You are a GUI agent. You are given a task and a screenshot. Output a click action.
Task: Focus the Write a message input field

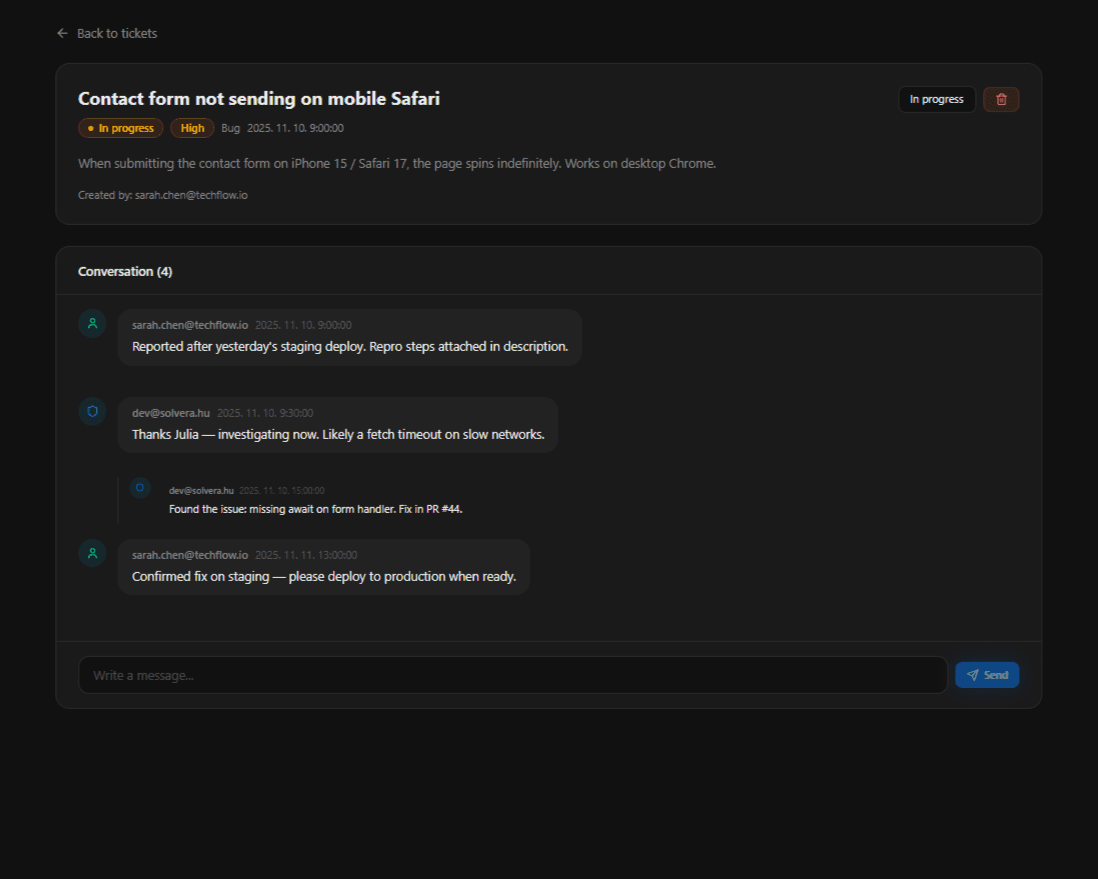click(x=513, y=675)
